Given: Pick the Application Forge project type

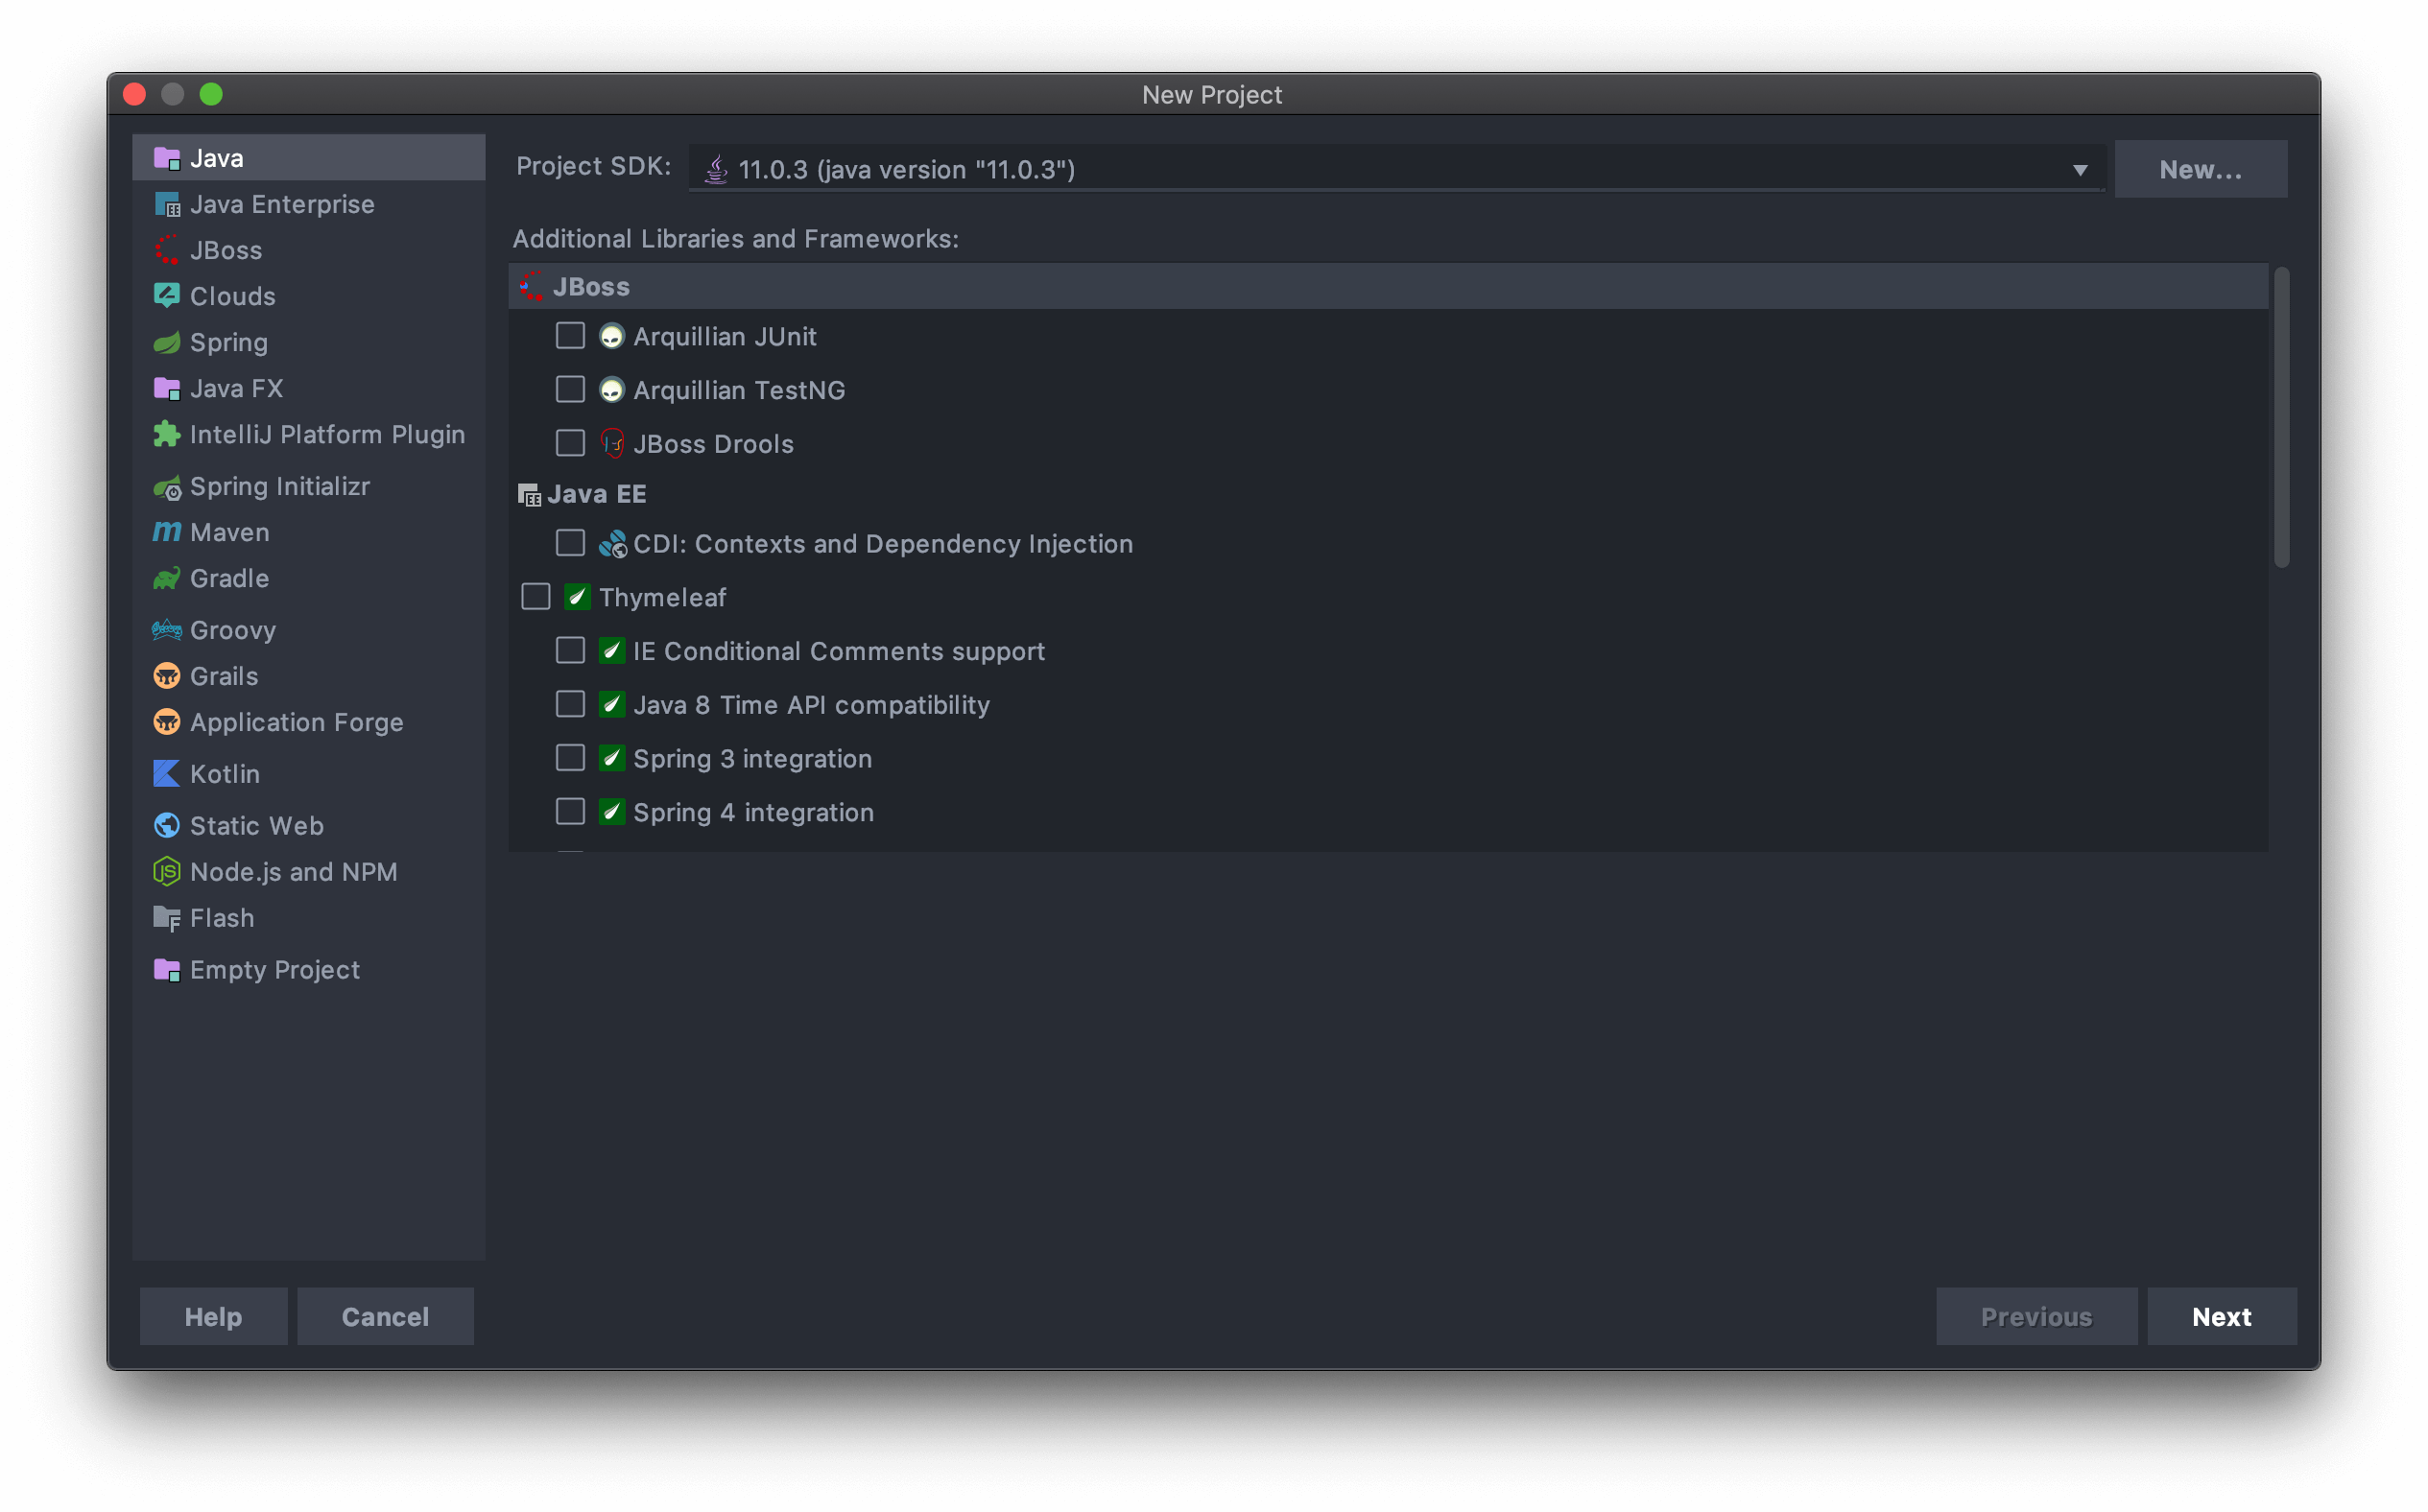Looking at the screenshot, I should pyautogui.click(x=309, y=722).
